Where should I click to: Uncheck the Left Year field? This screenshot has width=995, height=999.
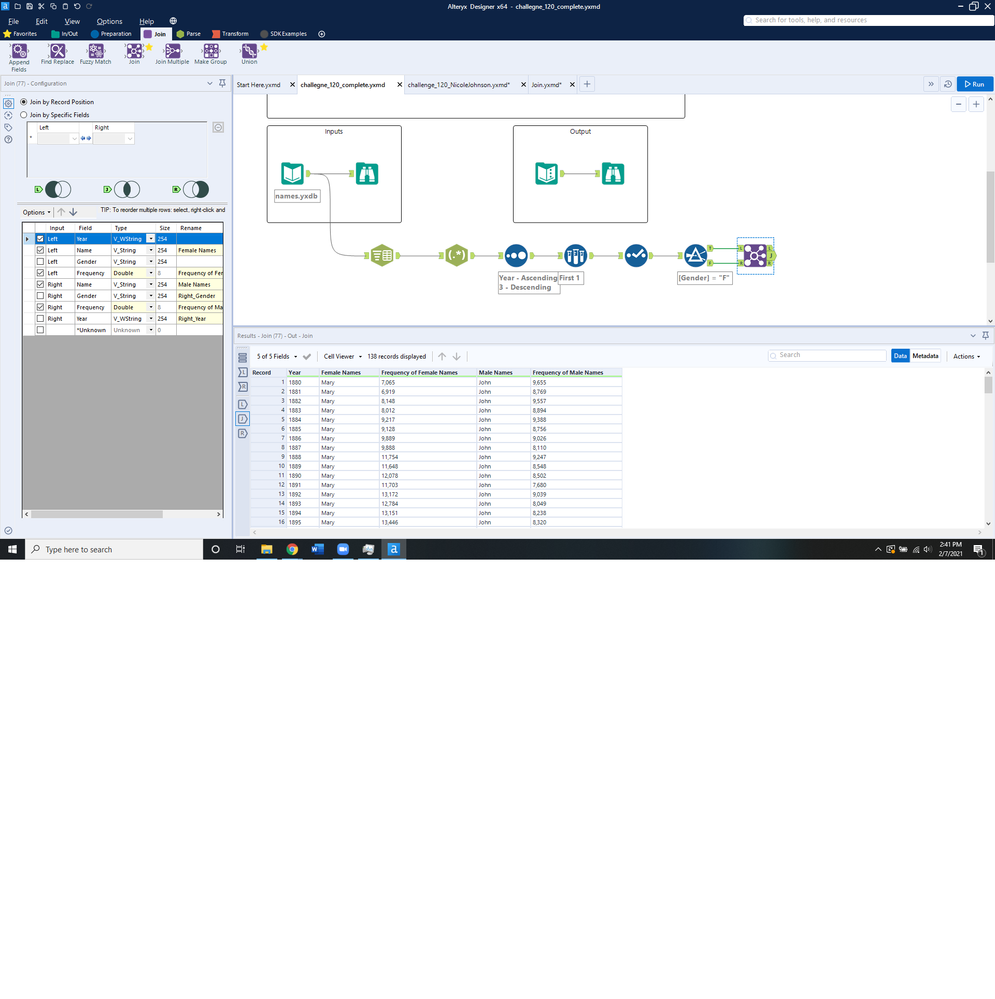click(40, 239)
